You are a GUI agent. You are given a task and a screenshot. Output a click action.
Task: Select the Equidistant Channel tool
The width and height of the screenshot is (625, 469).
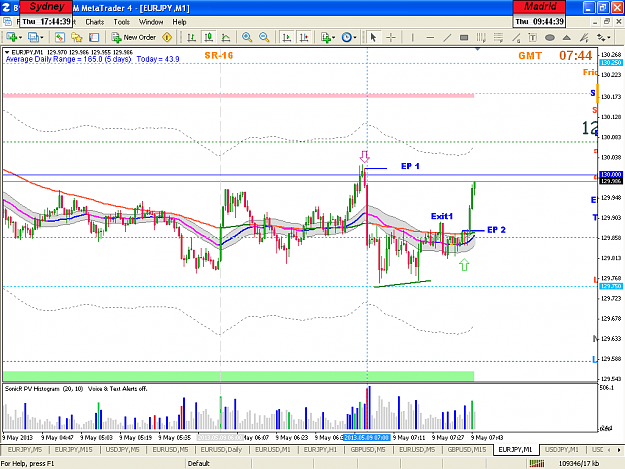coord(481,37)
